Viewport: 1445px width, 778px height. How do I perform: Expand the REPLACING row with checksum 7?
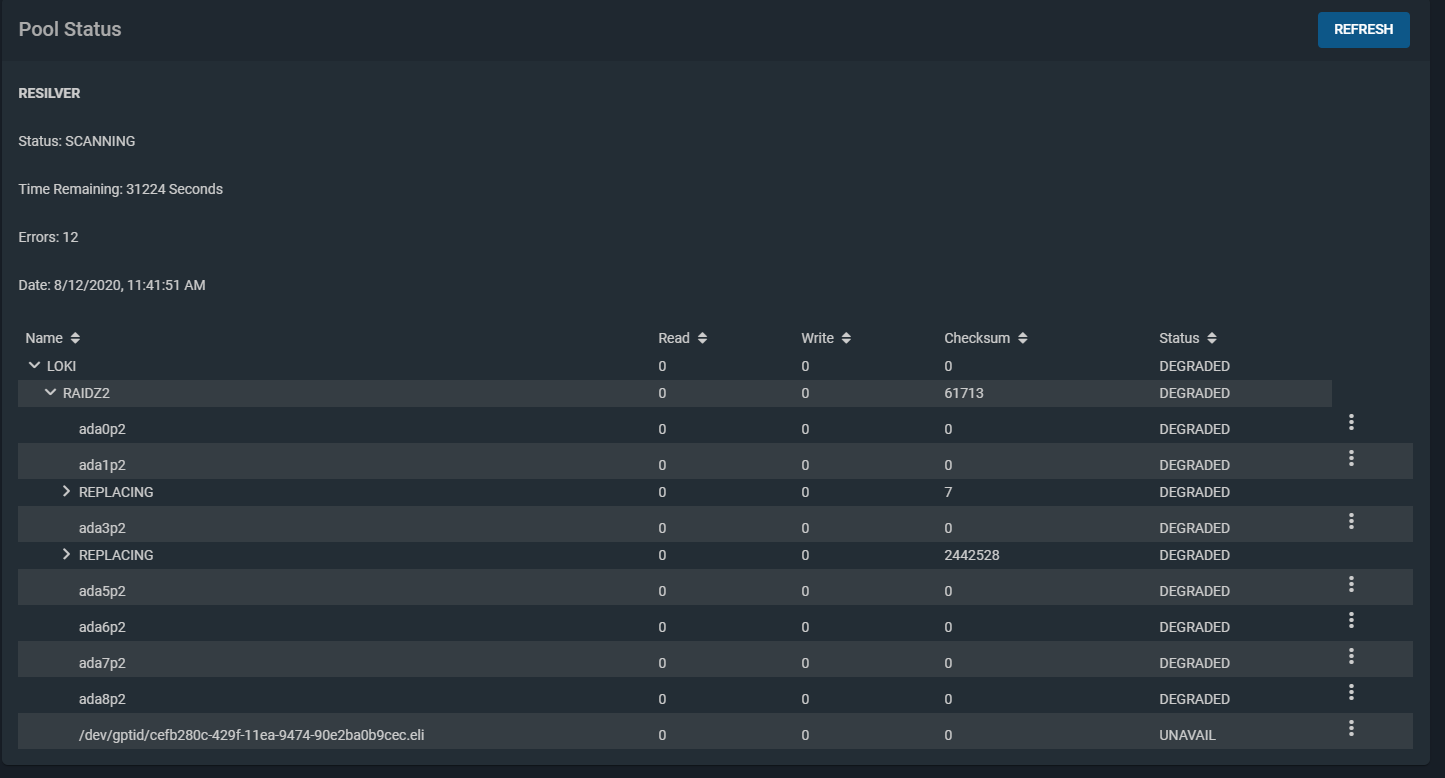click(67, 492)
